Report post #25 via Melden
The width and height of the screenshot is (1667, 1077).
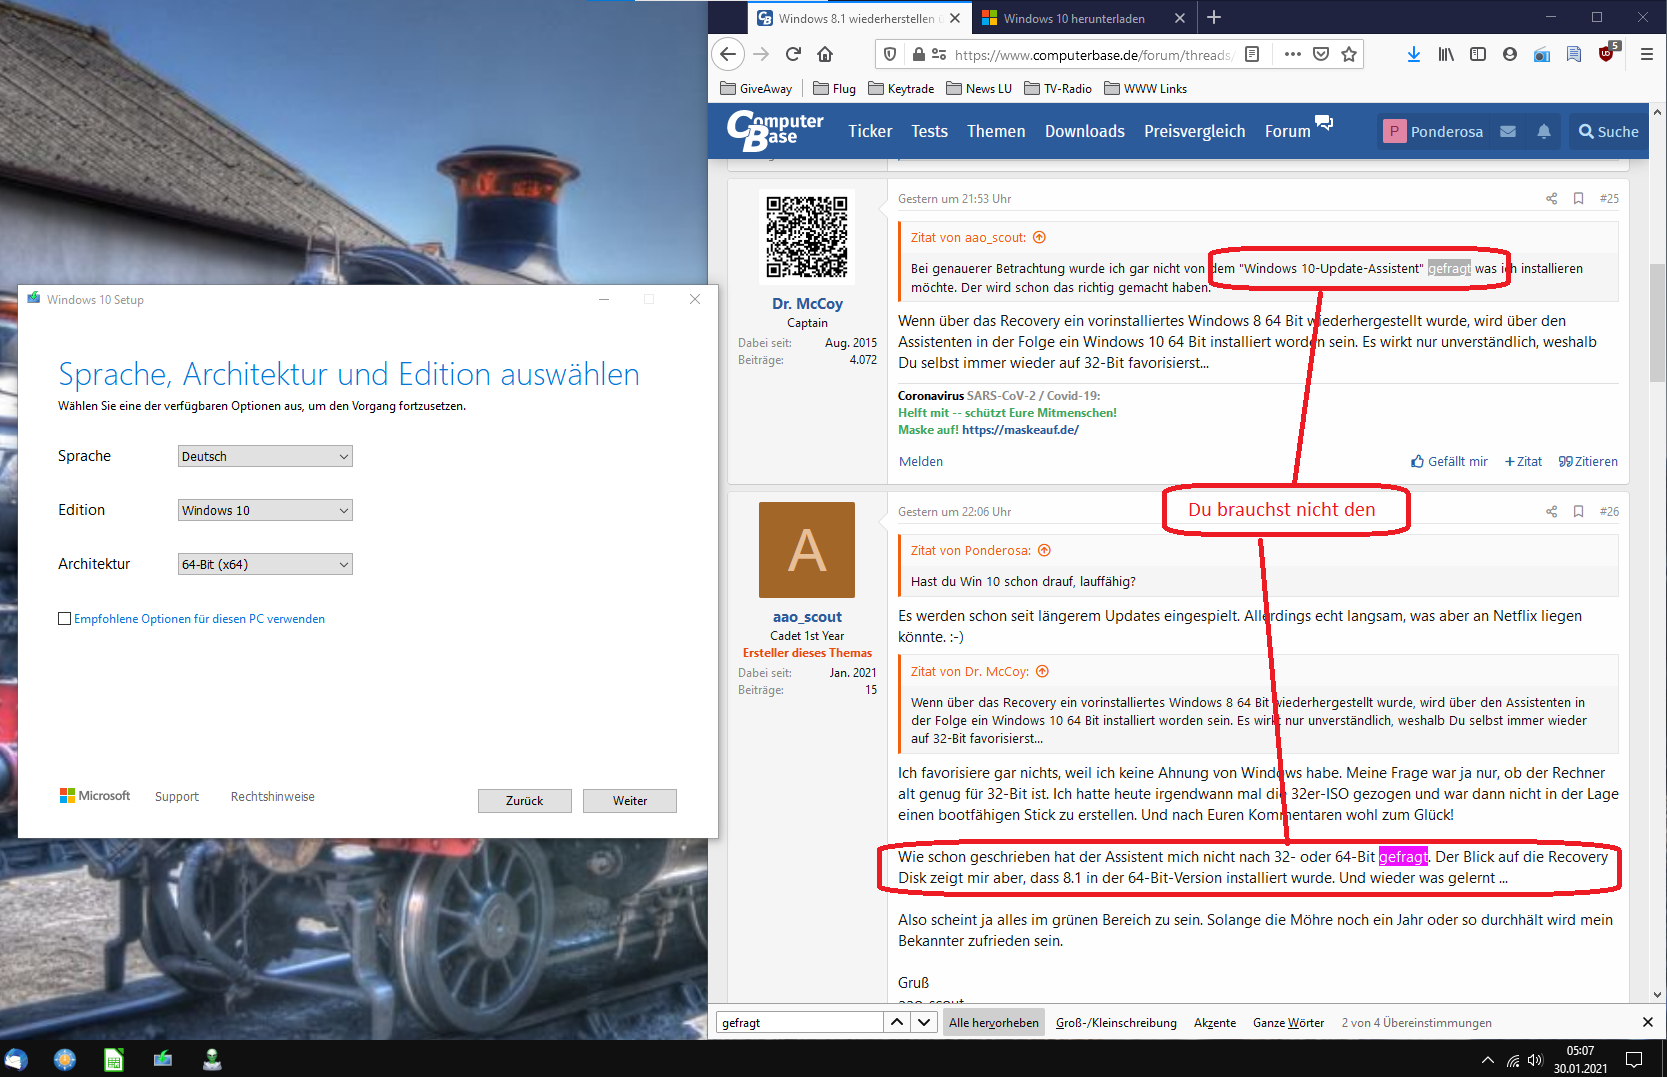pos(920,461)
